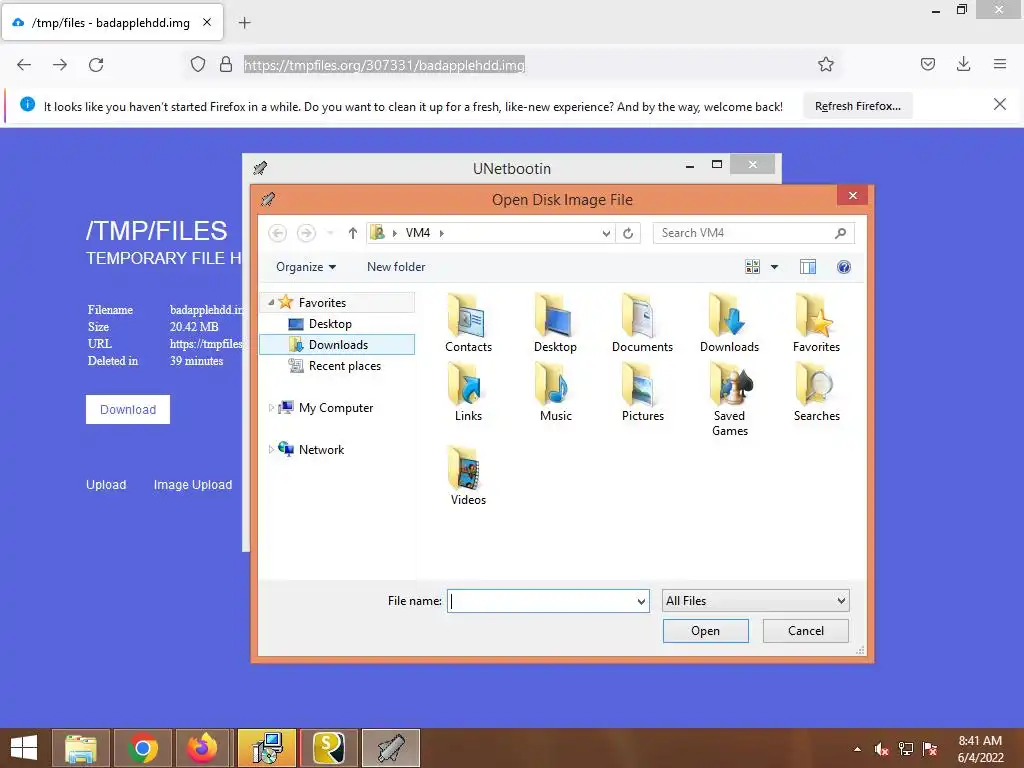
Task: Go forward in the file dialog
Action: point(306,233)
